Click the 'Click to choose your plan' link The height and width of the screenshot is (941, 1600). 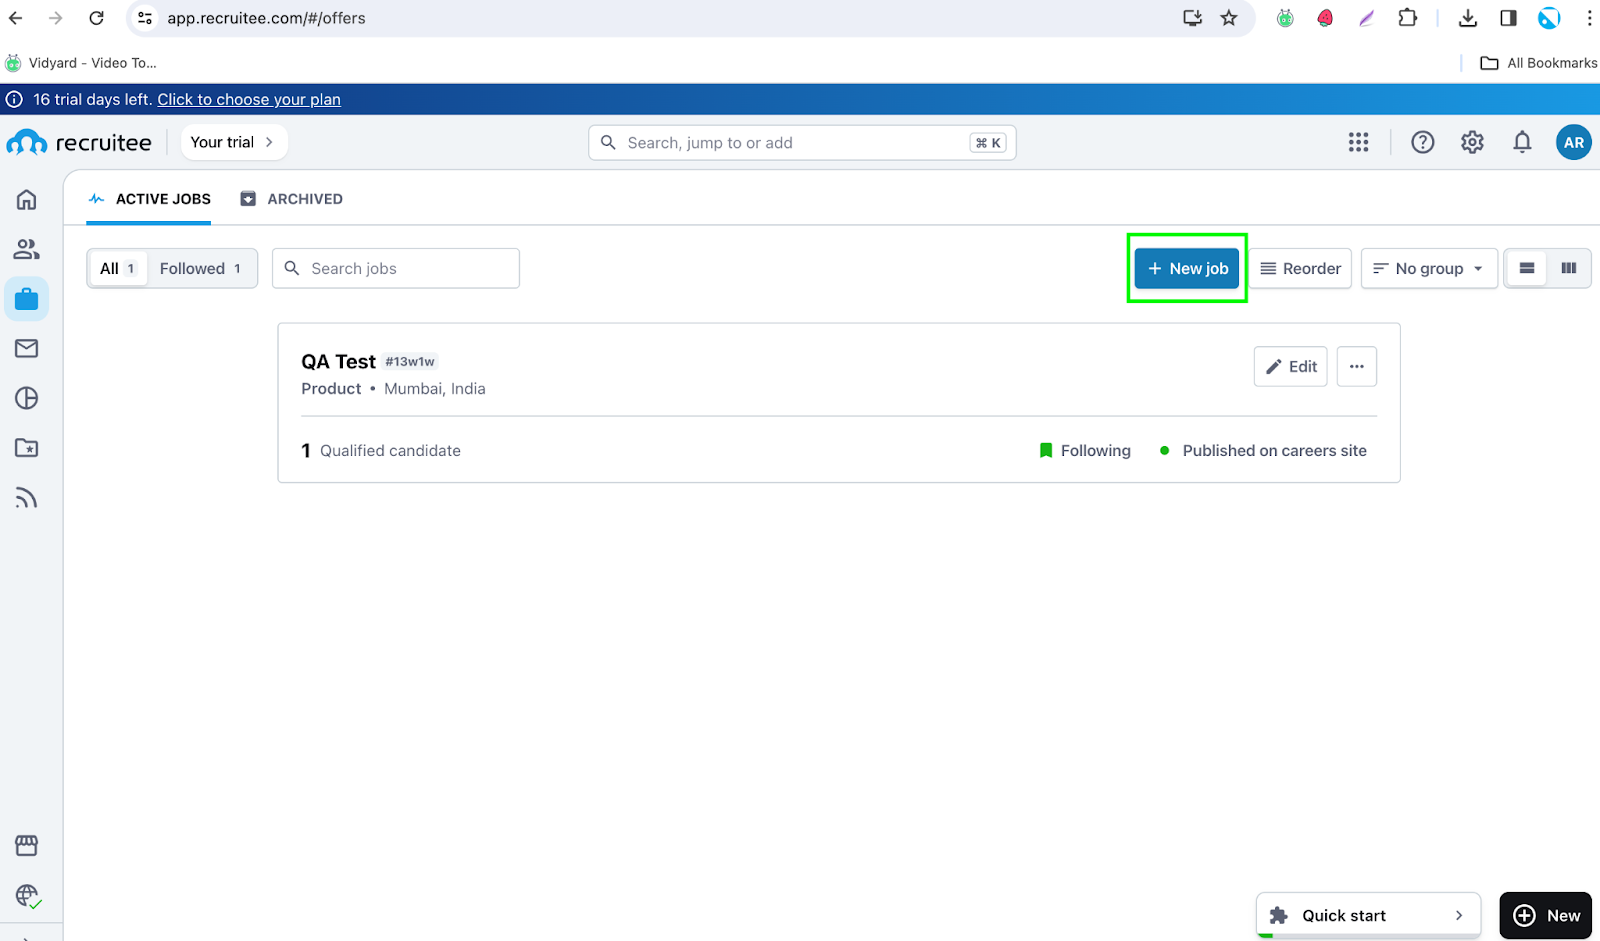(x=249, y=99)
